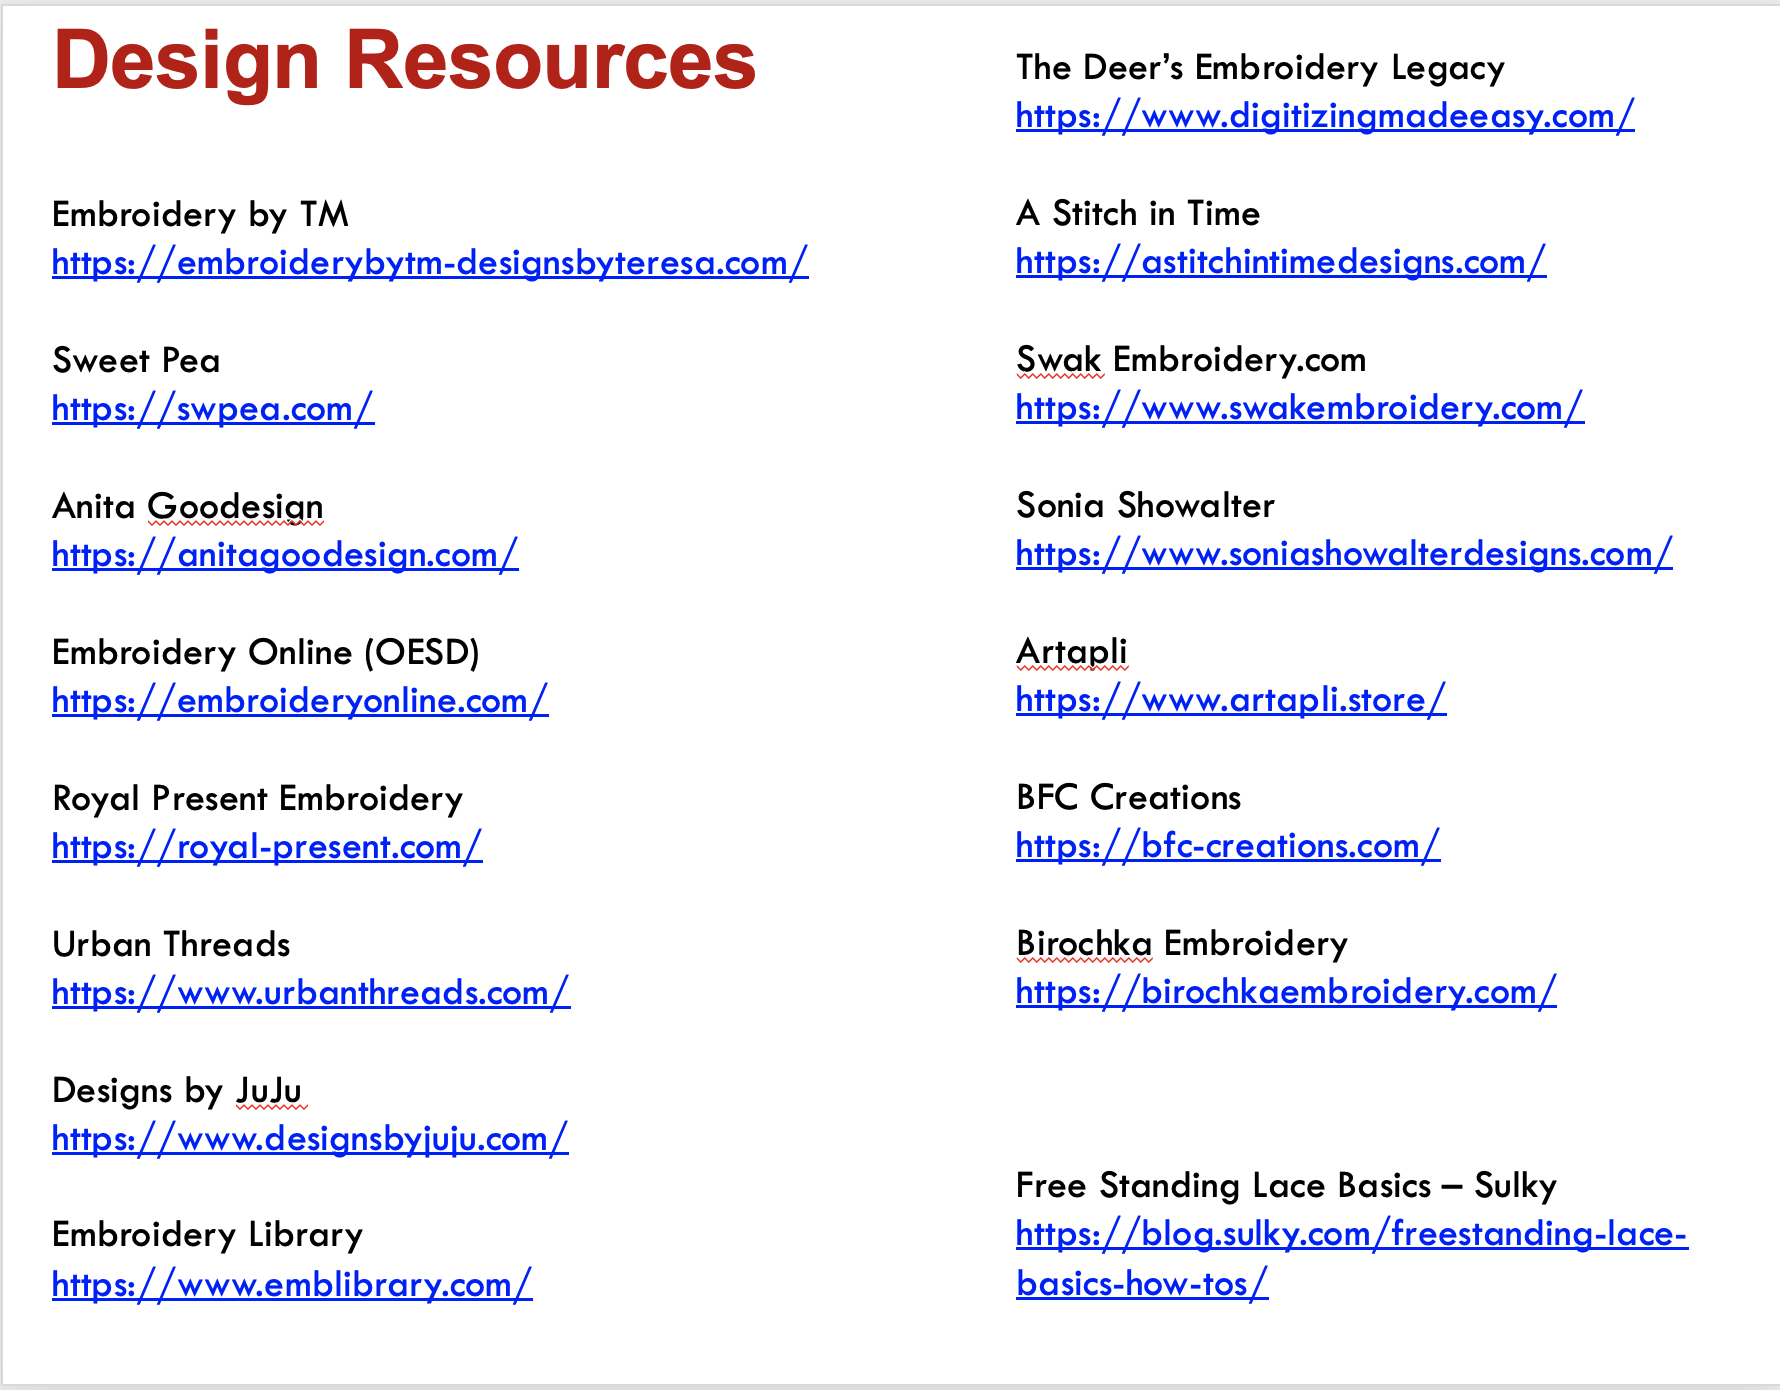The image size is (1780, 1390).
Task: Click 'Free Standing Lace Basics – Sulky' text
Action: pos(1286,1186)
